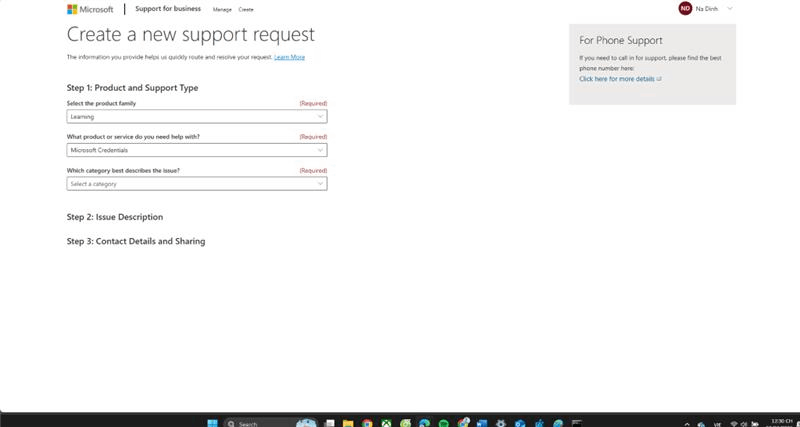This screenshot has height=427, width=800.
Task: Open Outlook from the taskbar
Action: coord(520,423)
